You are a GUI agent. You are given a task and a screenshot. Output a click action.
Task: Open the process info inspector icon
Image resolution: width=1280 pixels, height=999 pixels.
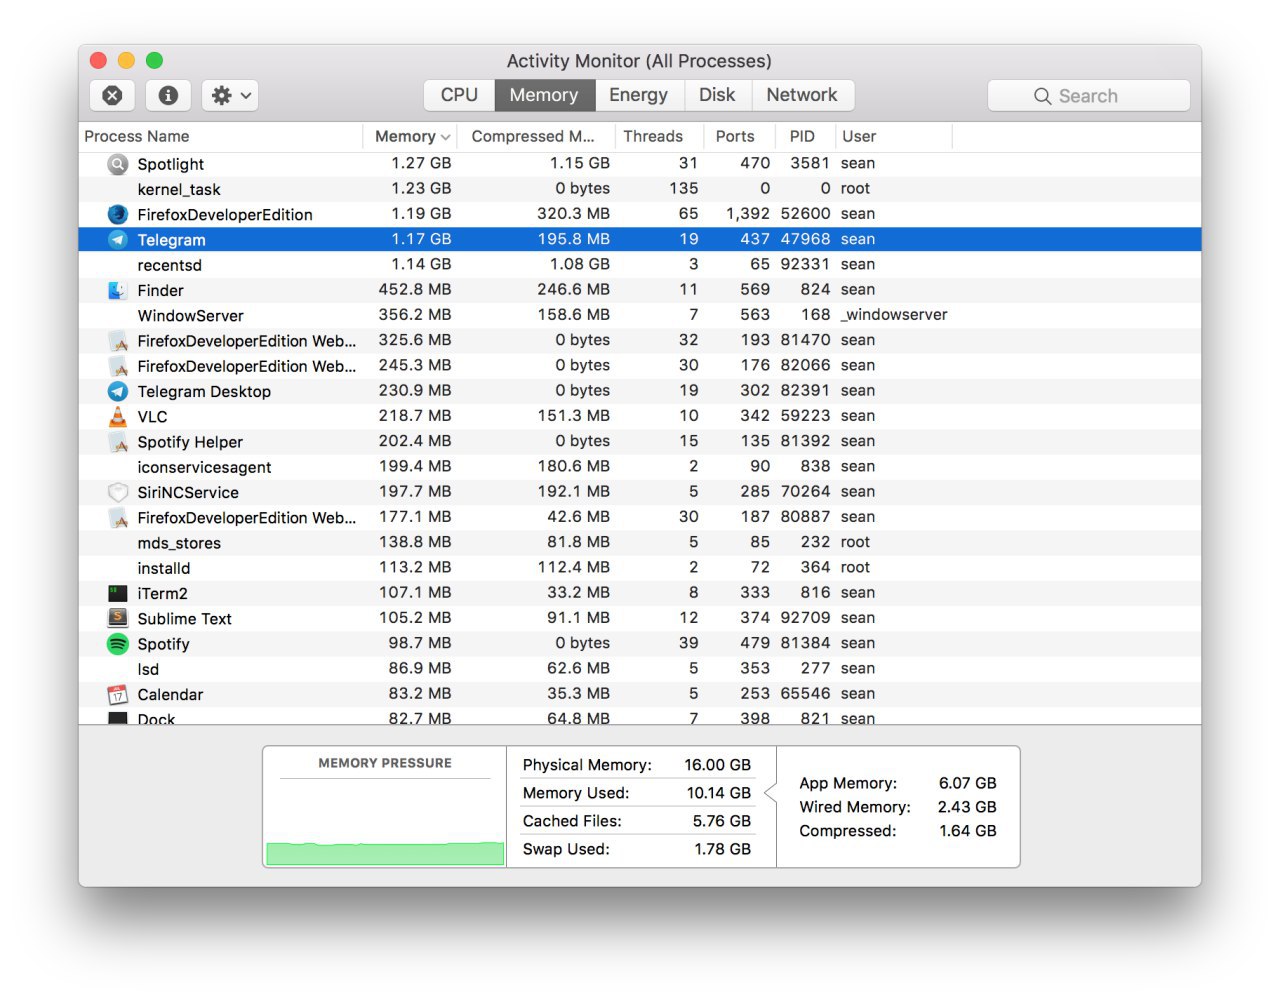coord(168,95)
